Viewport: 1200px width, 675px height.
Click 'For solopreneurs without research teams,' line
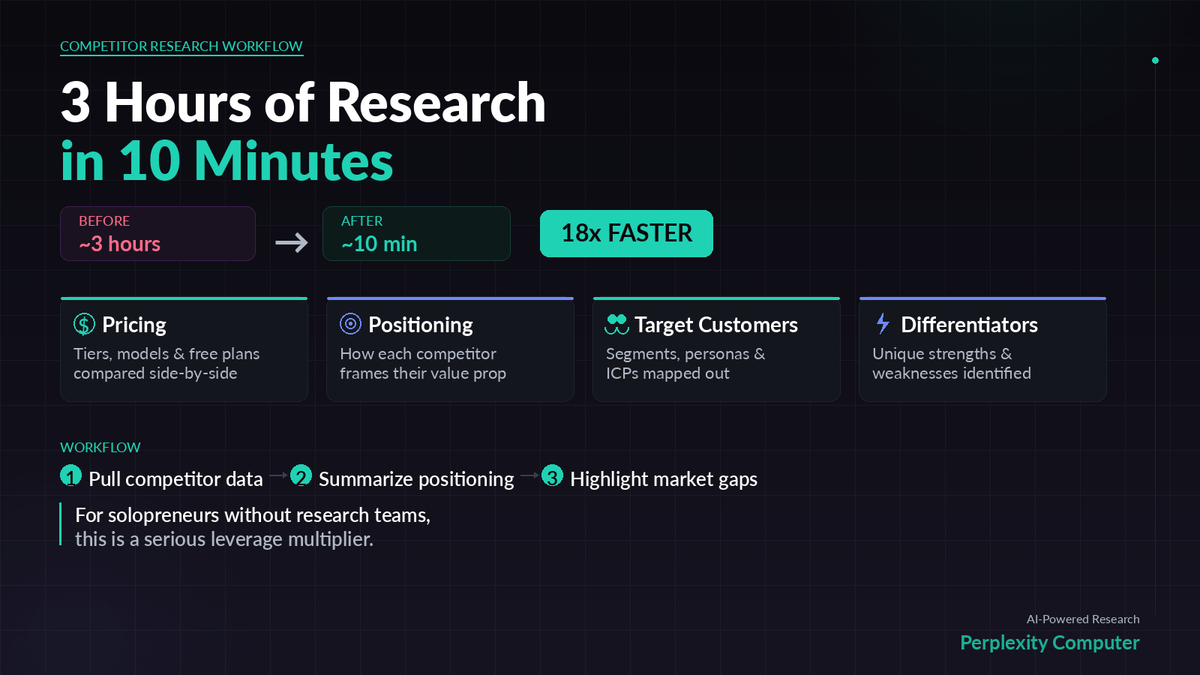(253, 517)
